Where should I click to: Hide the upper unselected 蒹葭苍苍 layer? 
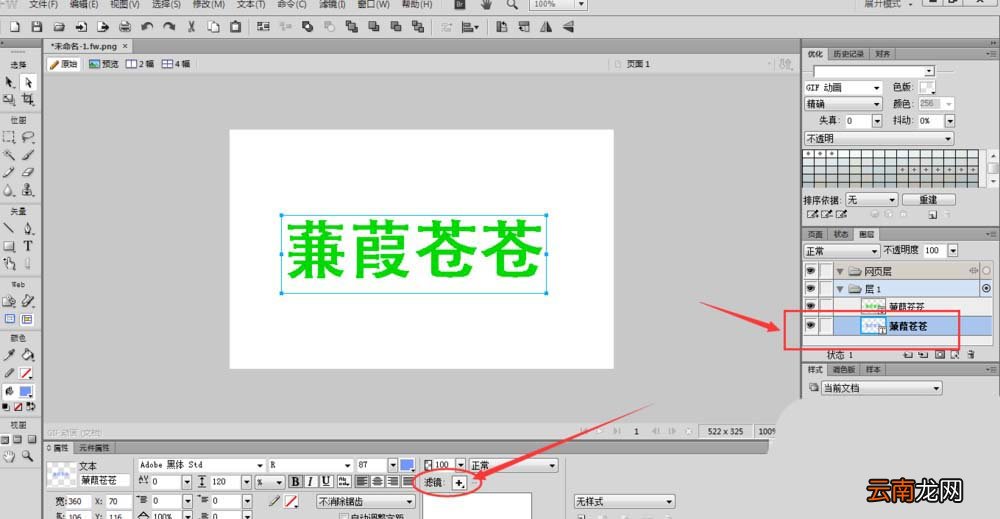click(811, 307)
